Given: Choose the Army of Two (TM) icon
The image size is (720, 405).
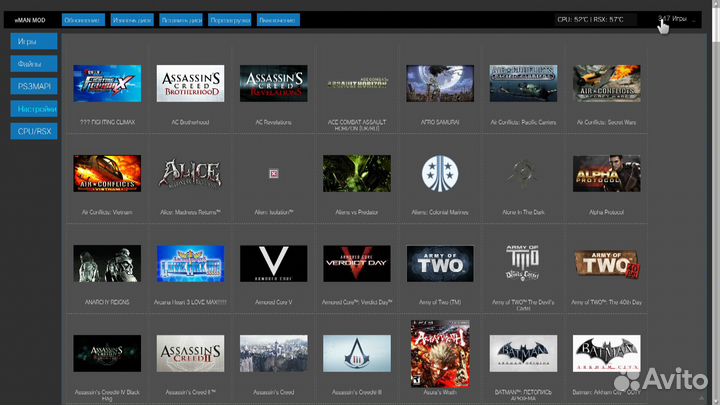Looking at the screenshot, I should tap(440, 263).
